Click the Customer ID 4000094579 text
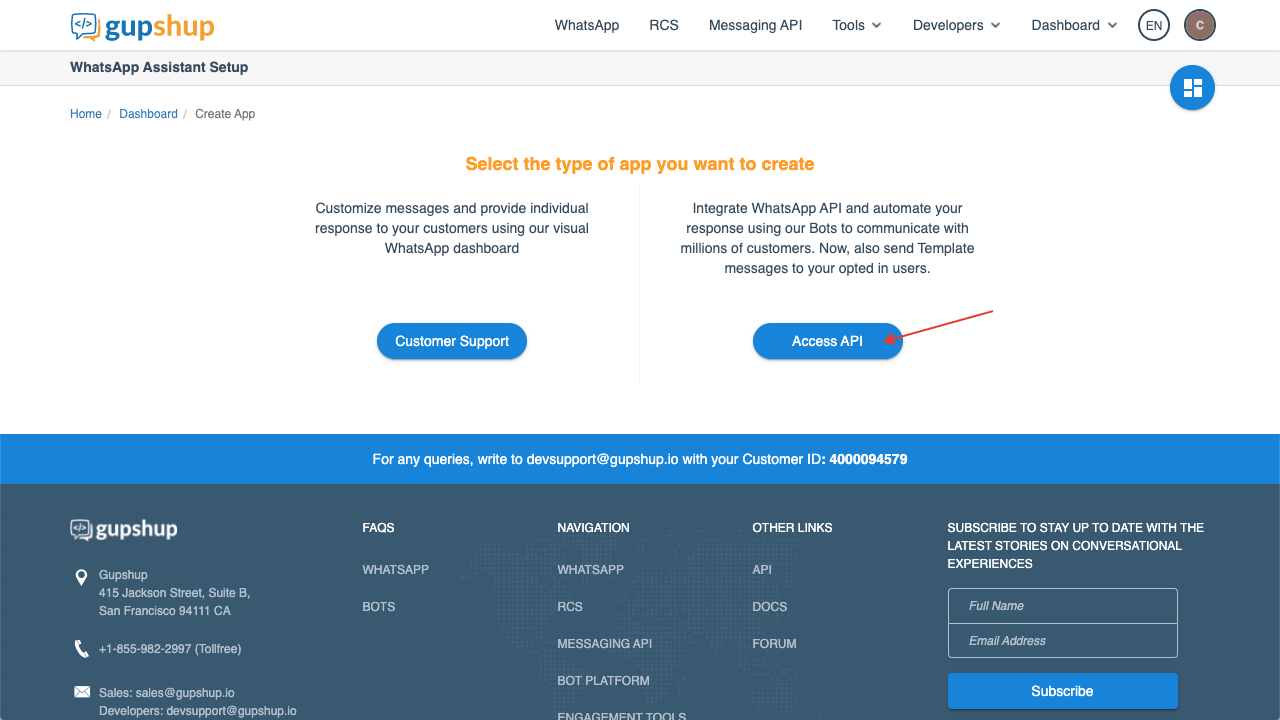The height and width of the screenshot is (720, 1280). click(x=868, y=460)
